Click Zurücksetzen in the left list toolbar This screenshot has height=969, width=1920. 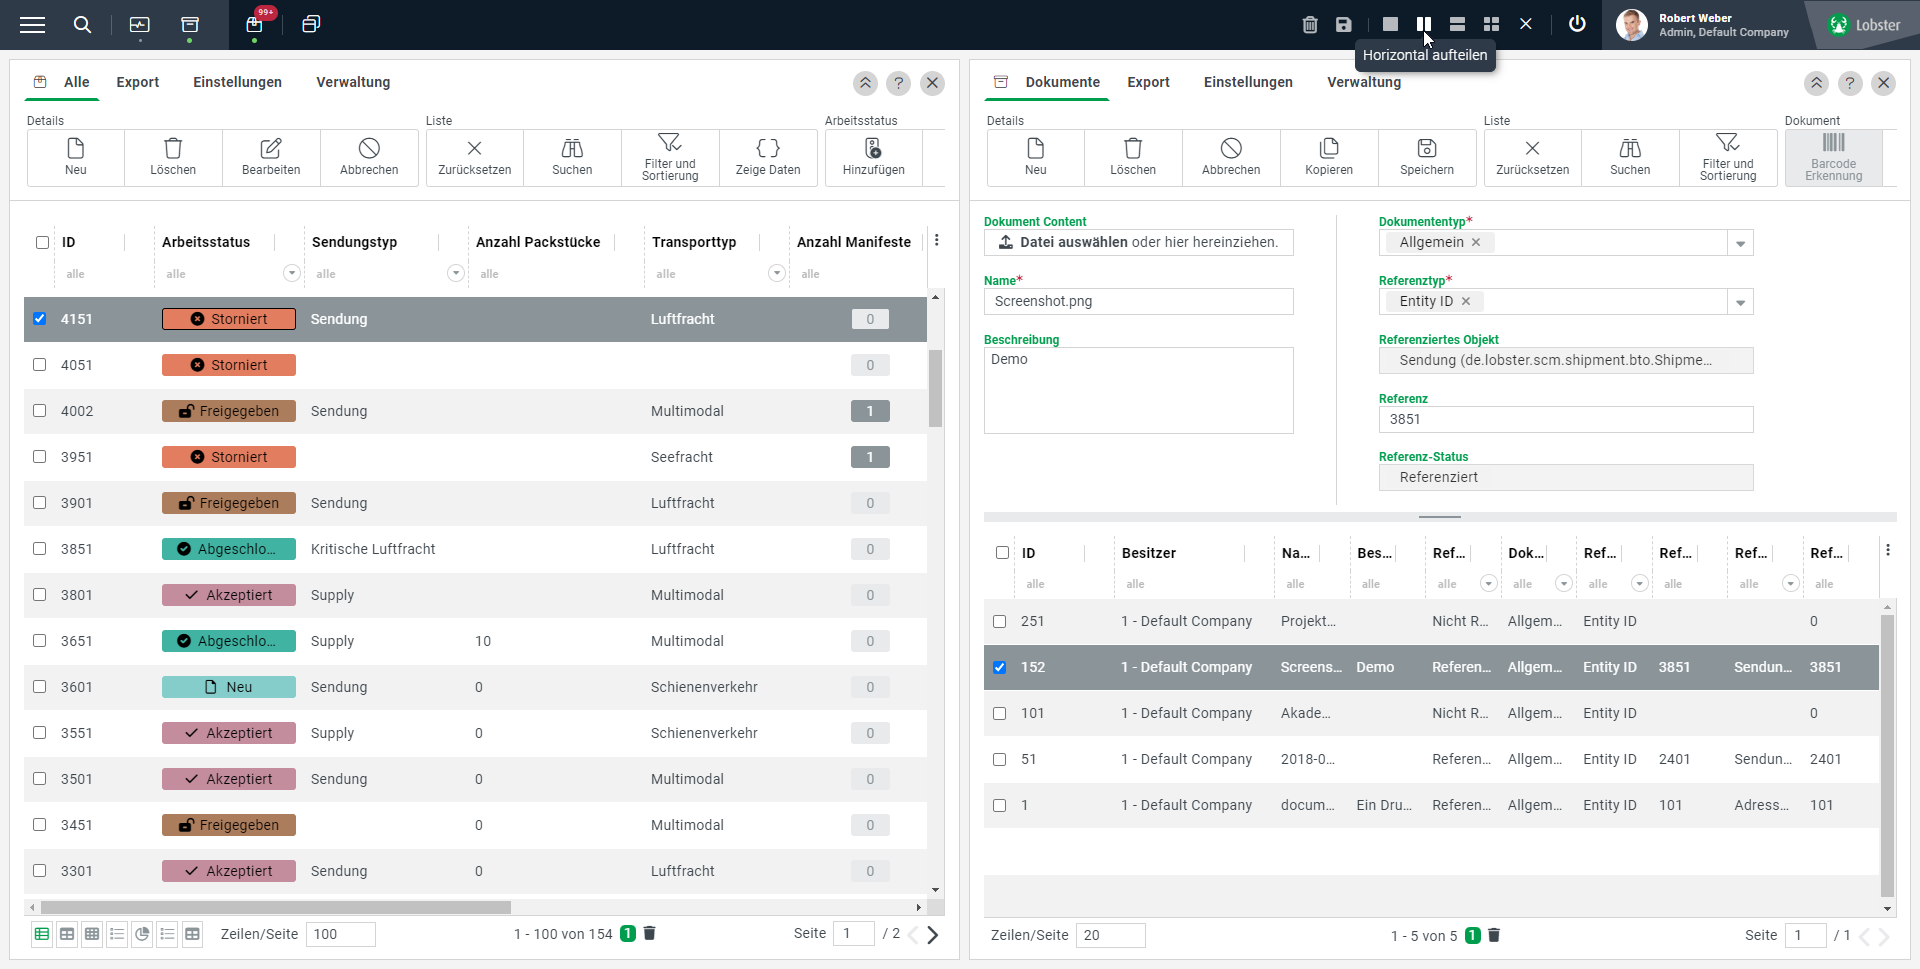point(475,158)
